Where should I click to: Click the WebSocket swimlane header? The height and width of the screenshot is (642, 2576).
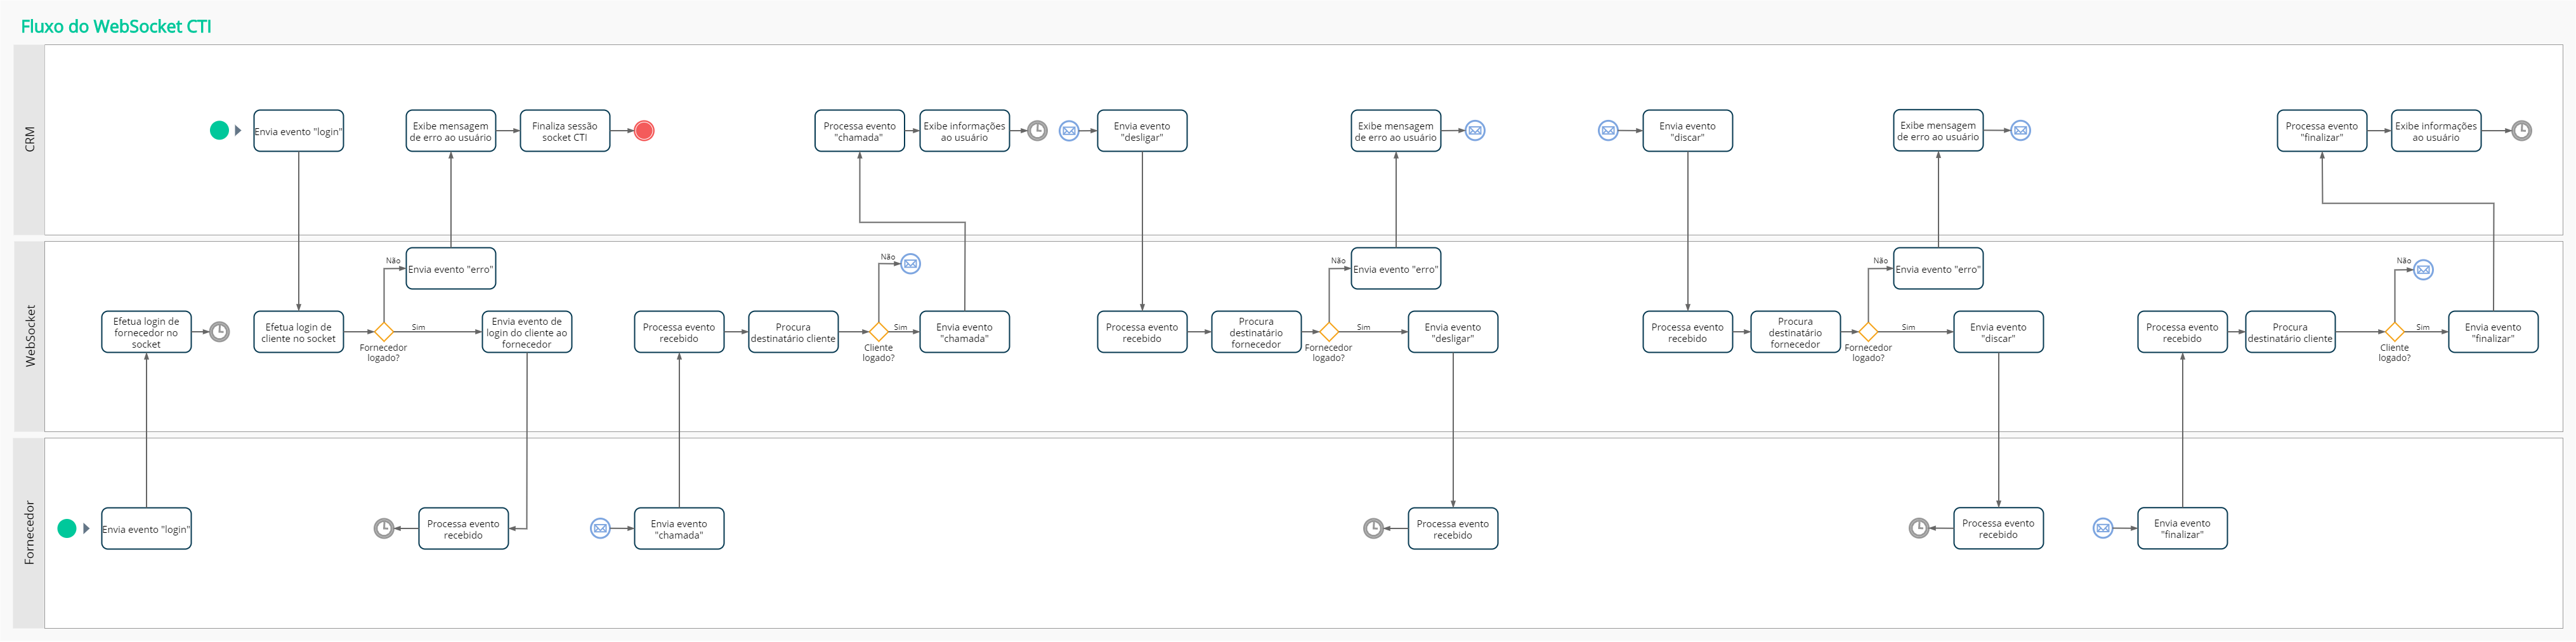(x=29, y=336)
